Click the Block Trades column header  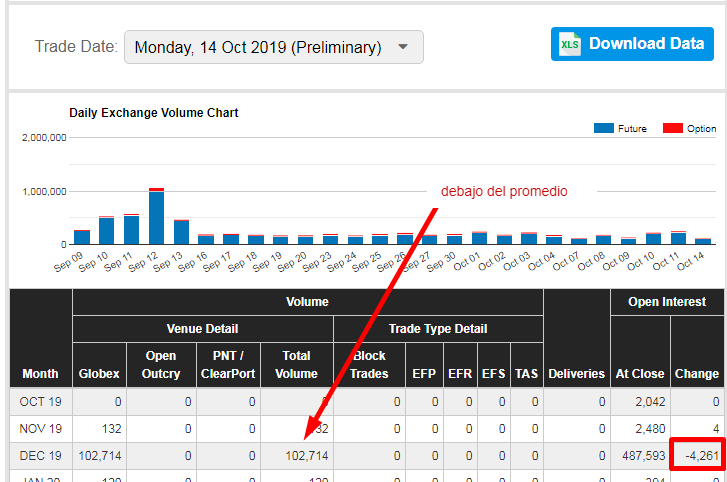click(x=369, y=364)
